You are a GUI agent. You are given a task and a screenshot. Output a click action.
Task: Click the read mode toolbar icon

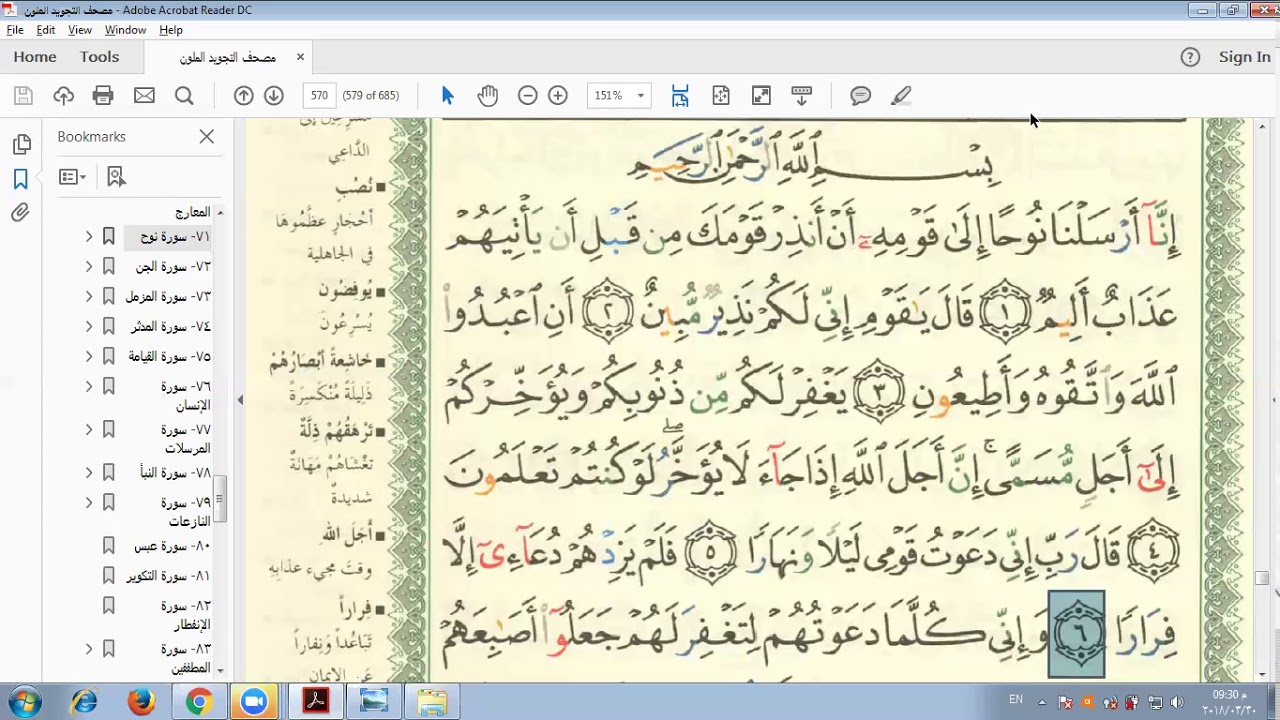click(801, 95)
